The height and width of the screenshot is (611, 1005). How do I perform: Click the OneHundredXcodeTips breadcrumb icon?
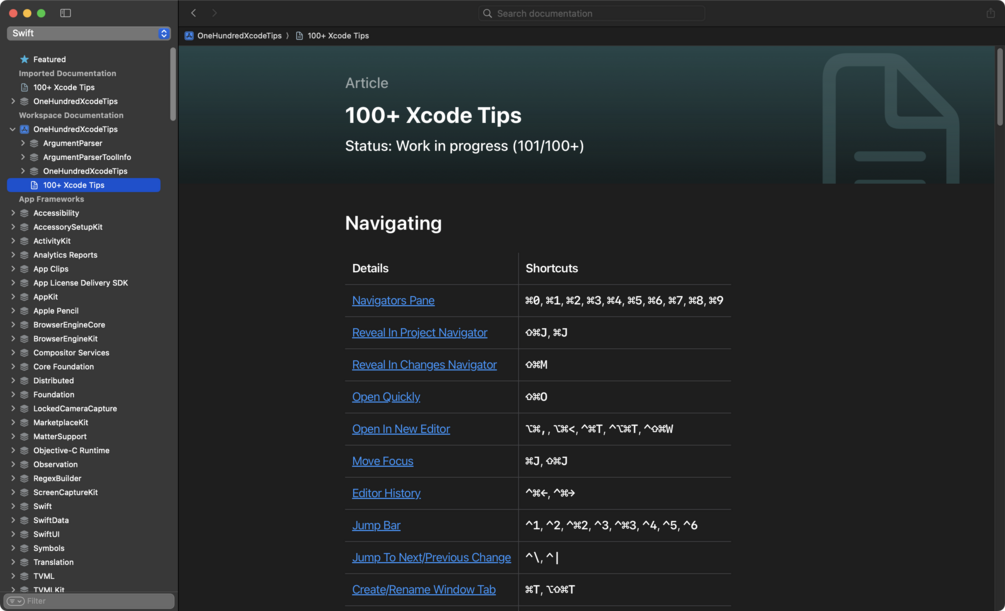(189, 36)
